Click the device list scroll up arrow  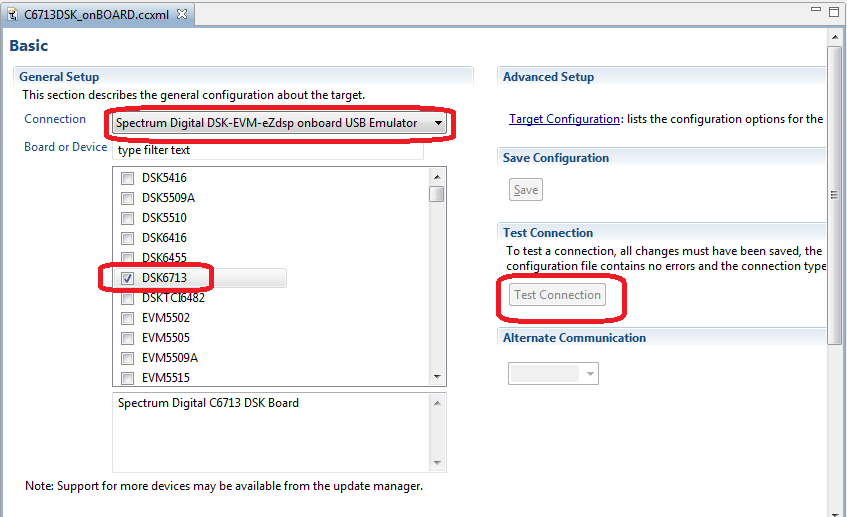pyautogui.click(x=437, y=177)
